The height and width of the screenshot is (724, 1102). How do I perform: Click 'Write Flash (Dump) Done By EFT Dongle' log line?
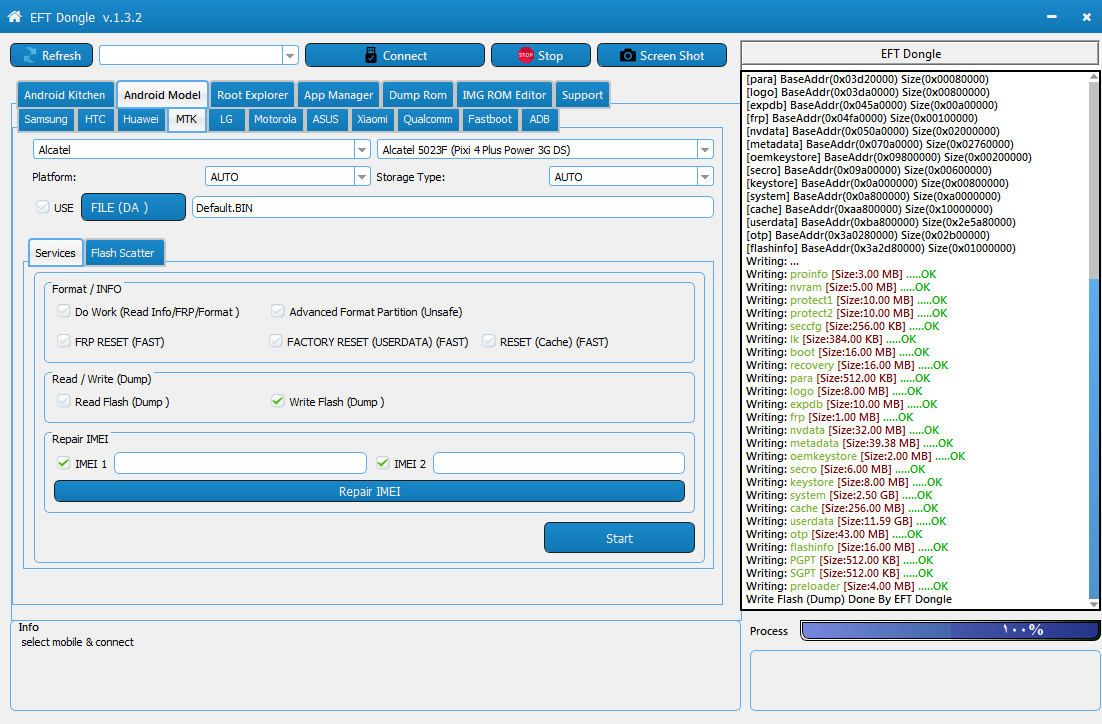coord(849,599)
